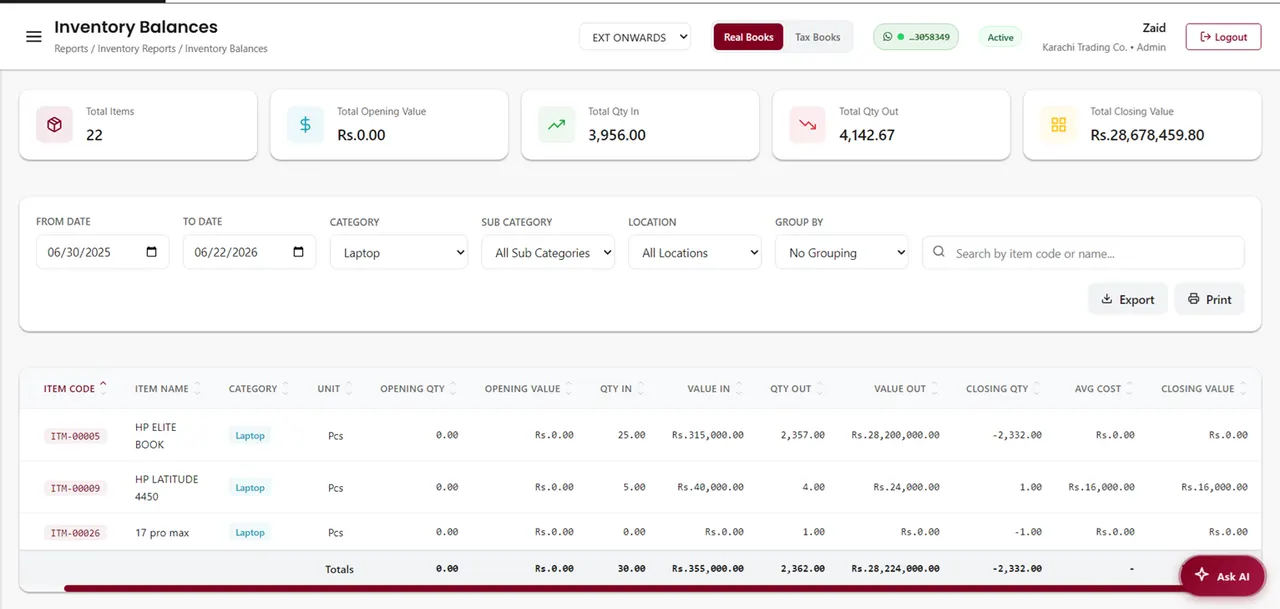
Task: Click the Rs.28,678,459.80 closing value
Action: click(1147, 135)
